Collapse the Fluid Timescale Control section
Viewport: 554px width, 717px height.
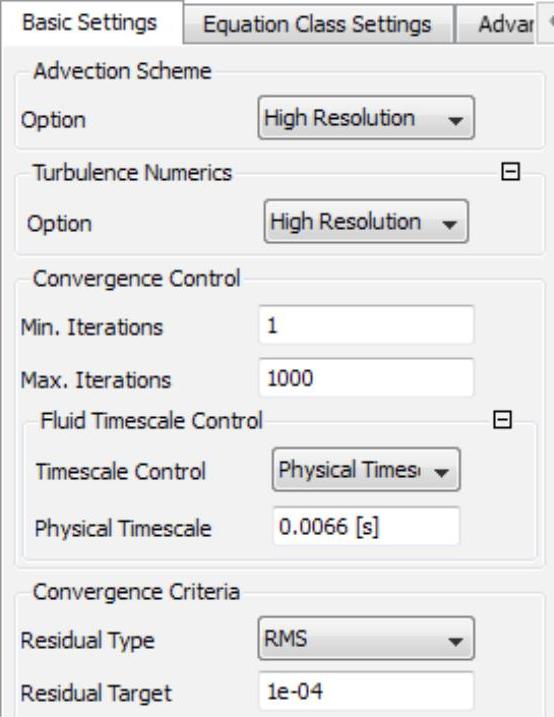502,420
